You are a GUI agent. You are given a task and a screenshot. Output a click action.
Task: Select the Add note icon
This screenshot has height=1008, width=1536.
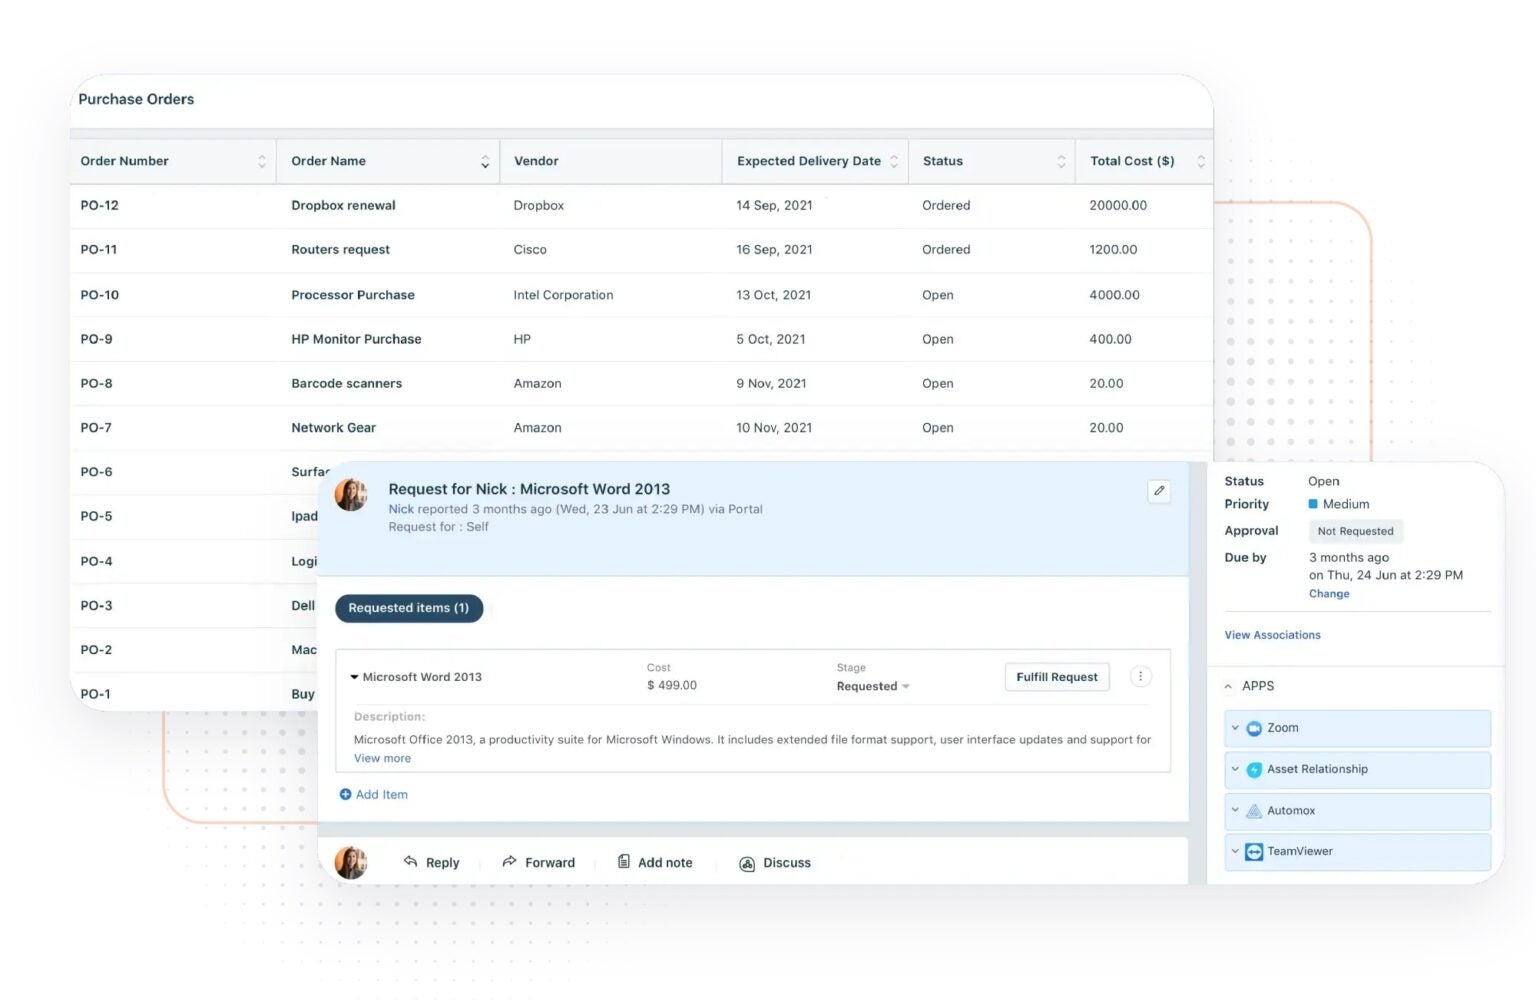623,862
